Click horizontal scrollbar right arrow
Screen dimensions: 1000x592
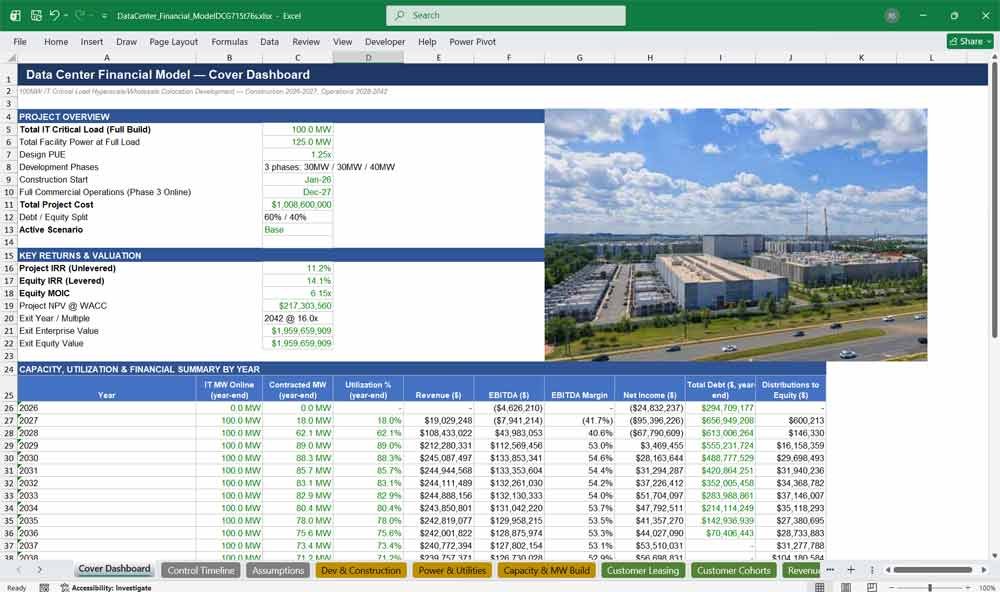click(984, 570)
